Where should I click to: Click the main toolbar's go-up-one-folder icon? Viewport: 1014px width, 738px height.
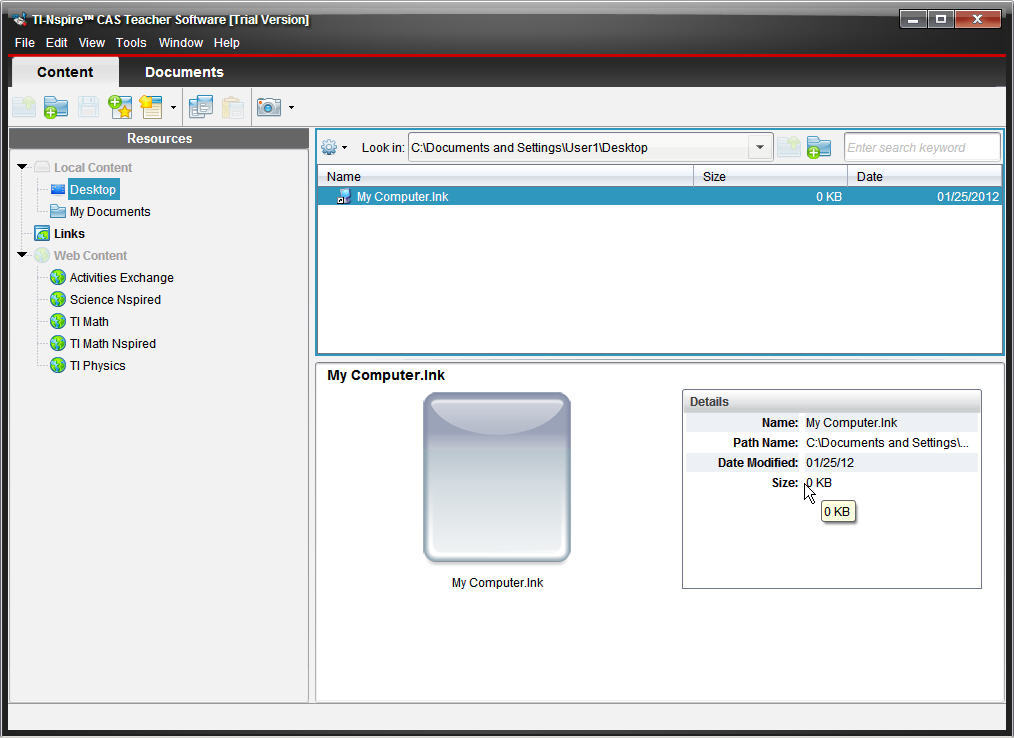click(24, 107)
